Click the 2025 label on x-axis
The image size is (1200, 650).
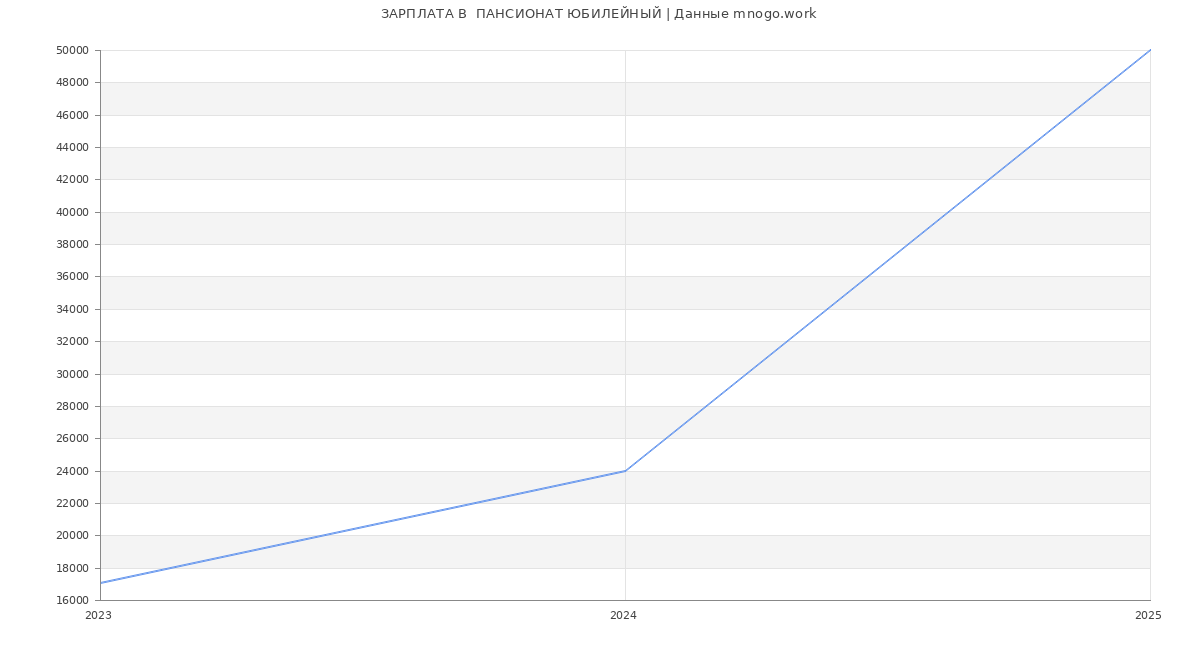pos(1148,616)
